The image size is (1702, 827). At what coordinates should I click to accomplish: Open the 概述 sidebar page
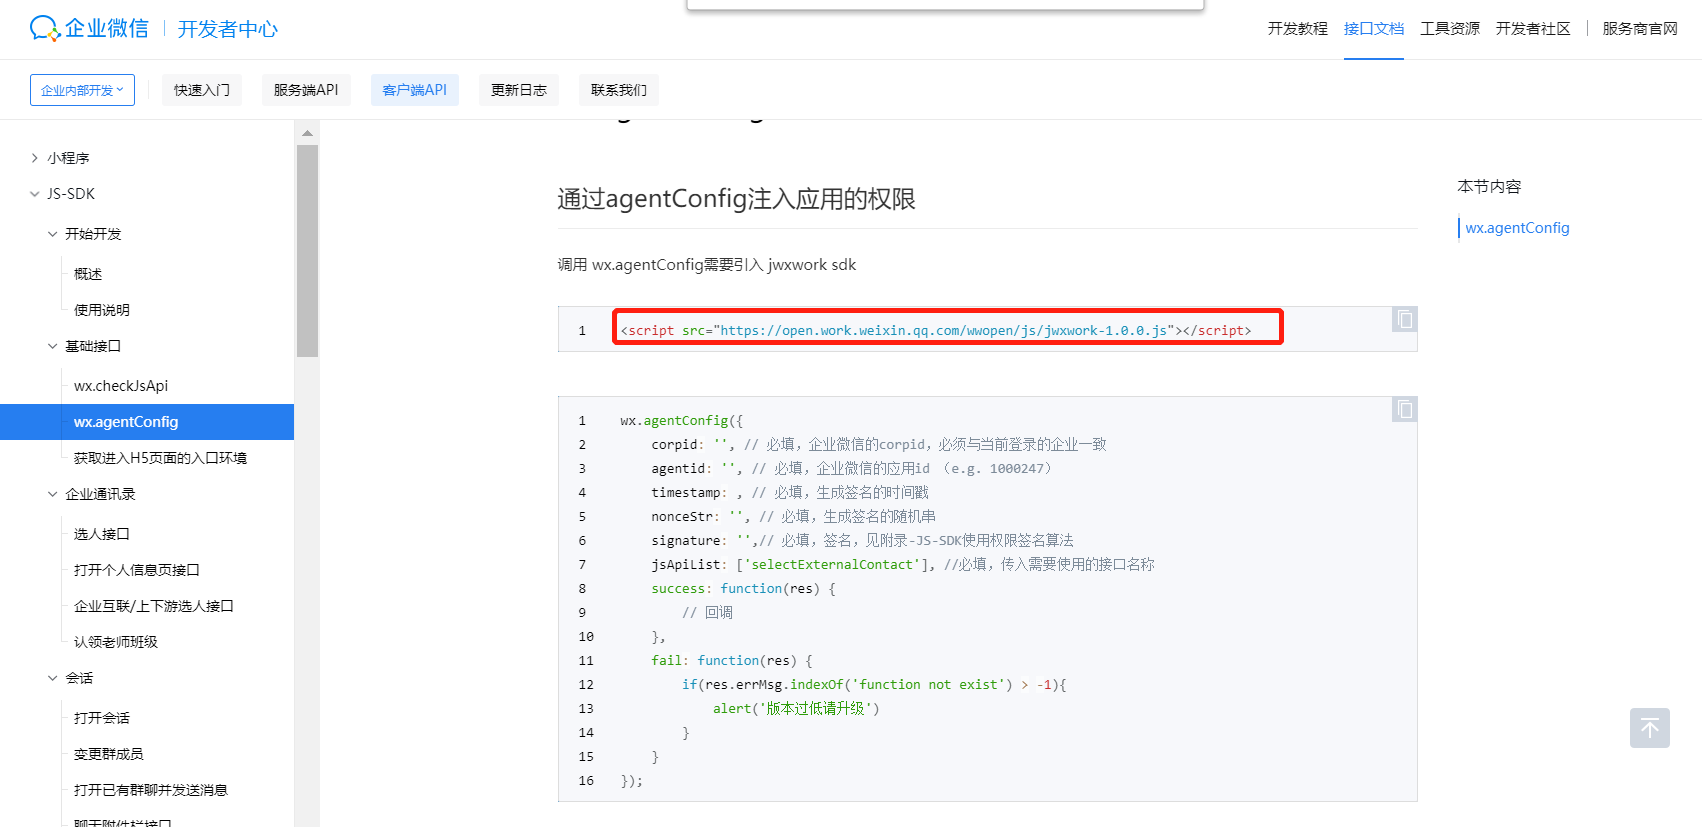click(88, 274)
